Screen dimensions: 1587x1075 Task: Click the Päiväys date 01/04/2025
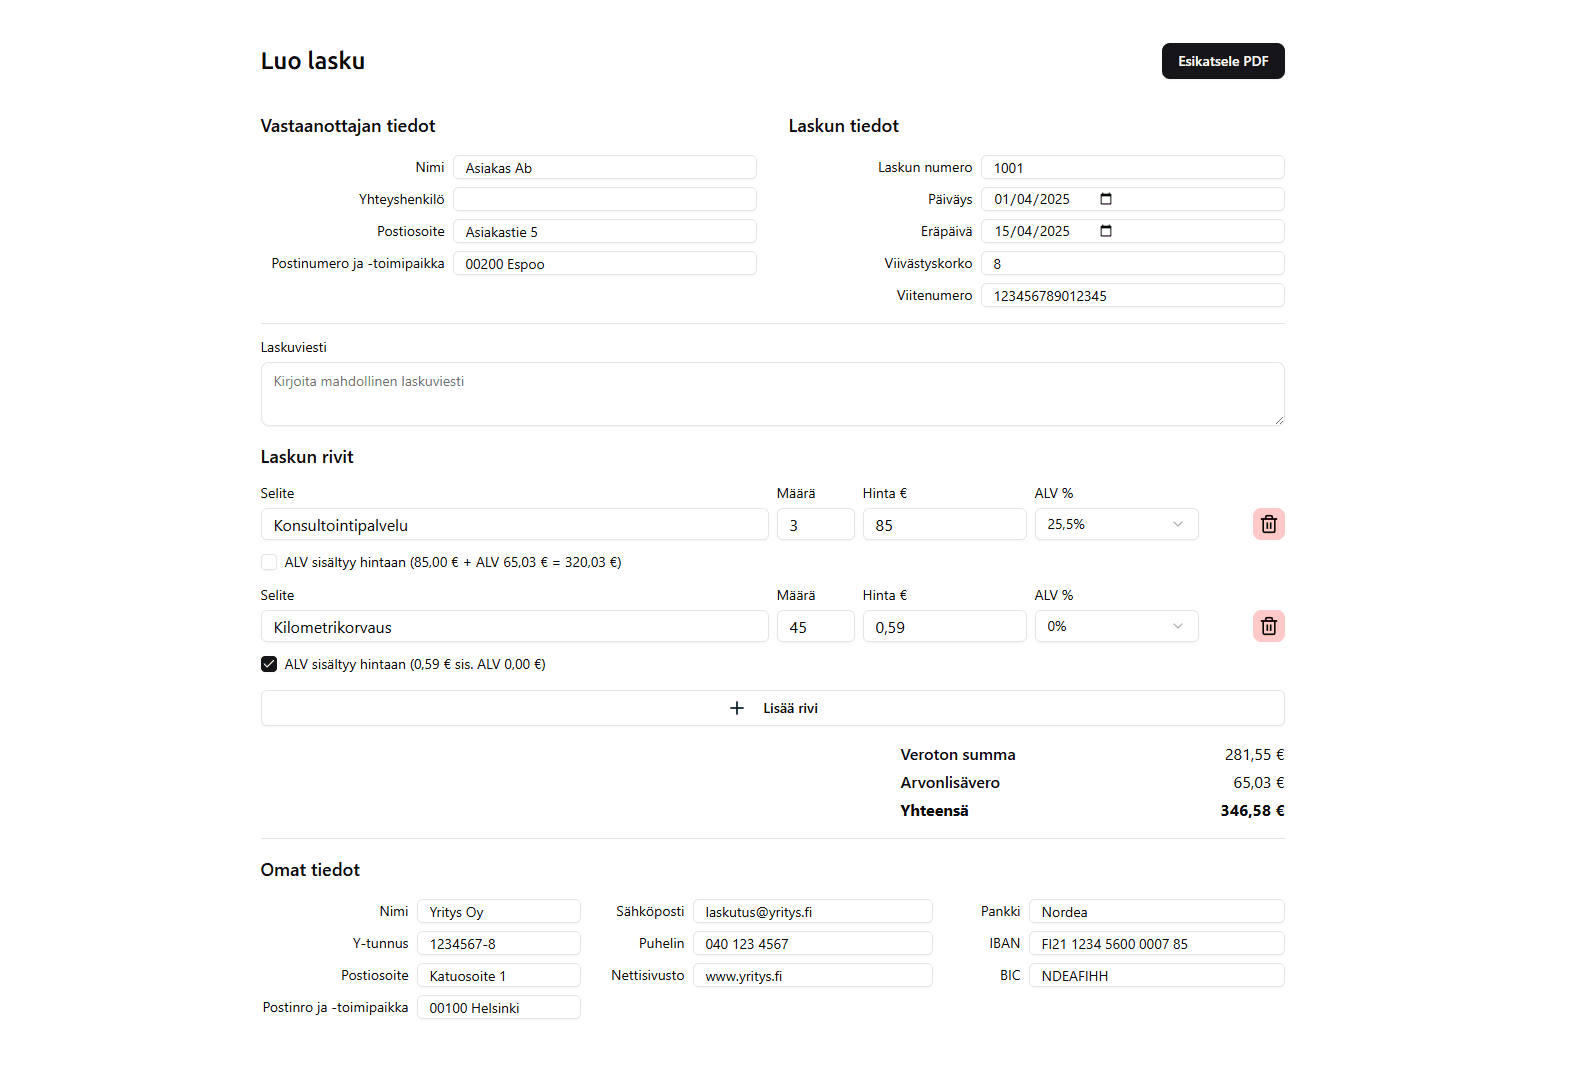click(x=1032, y=199)
